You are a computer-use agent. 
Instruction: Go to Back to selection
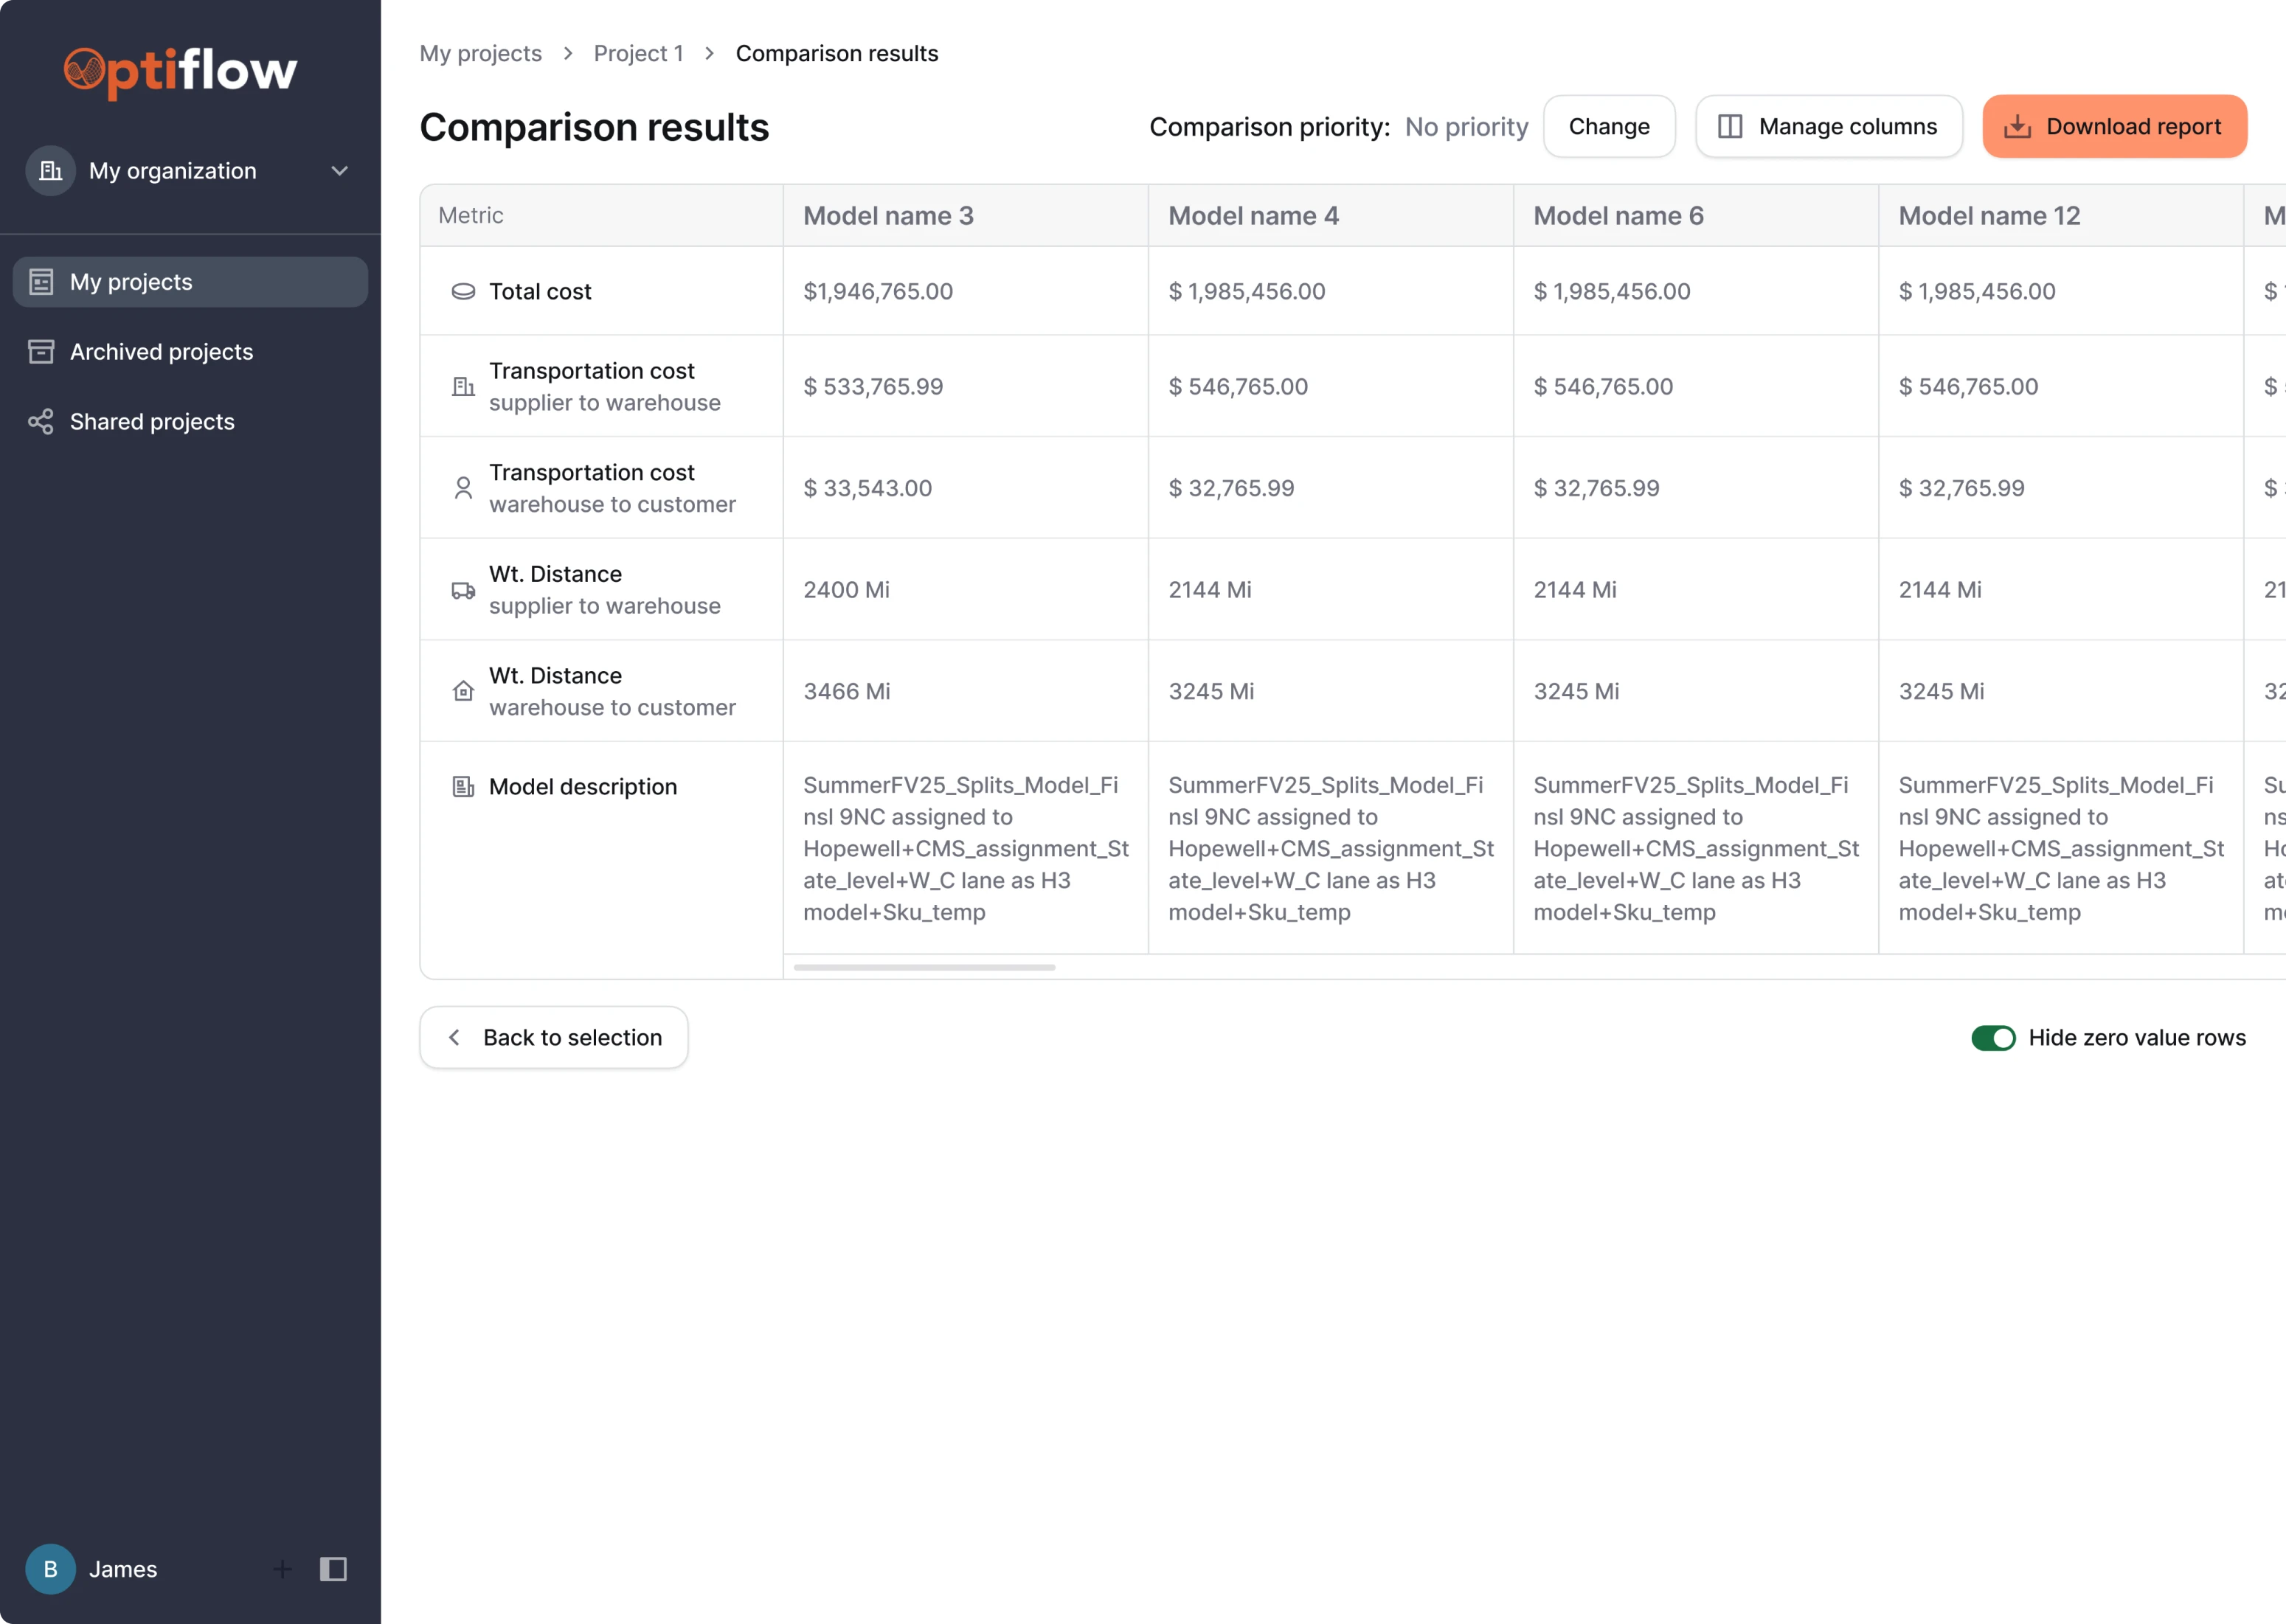[x=553, y=1037]
